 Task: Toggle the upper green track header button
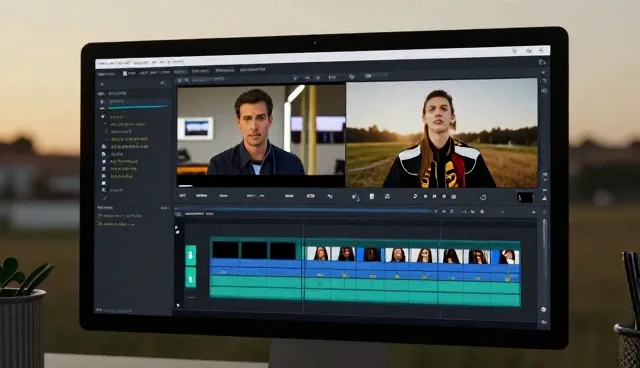(x=191, y=255)
